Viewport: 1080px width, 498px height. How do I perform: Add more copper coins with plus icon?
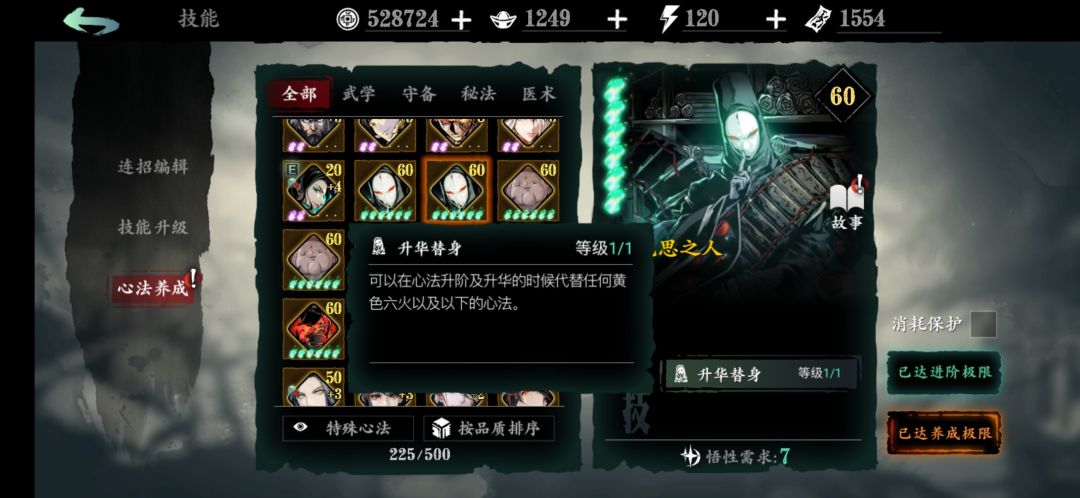pos(461,21)
